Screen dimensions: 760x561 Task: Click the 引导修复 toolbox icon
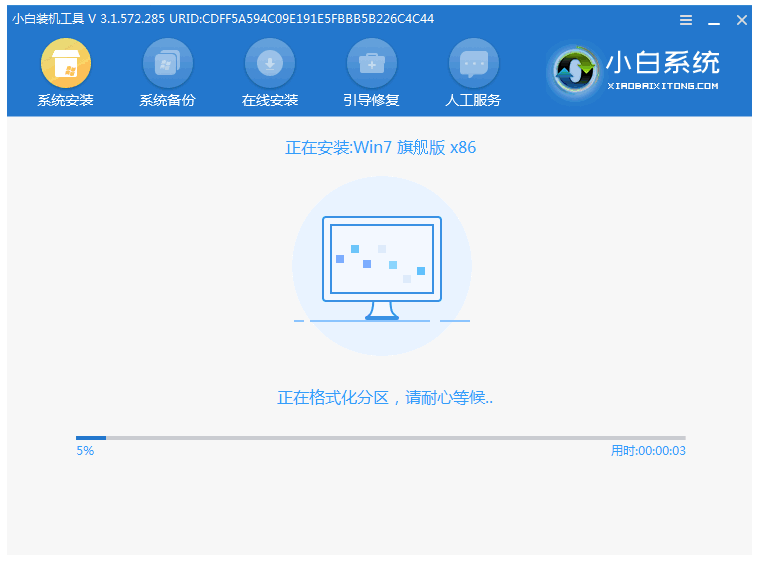point(371,63)
